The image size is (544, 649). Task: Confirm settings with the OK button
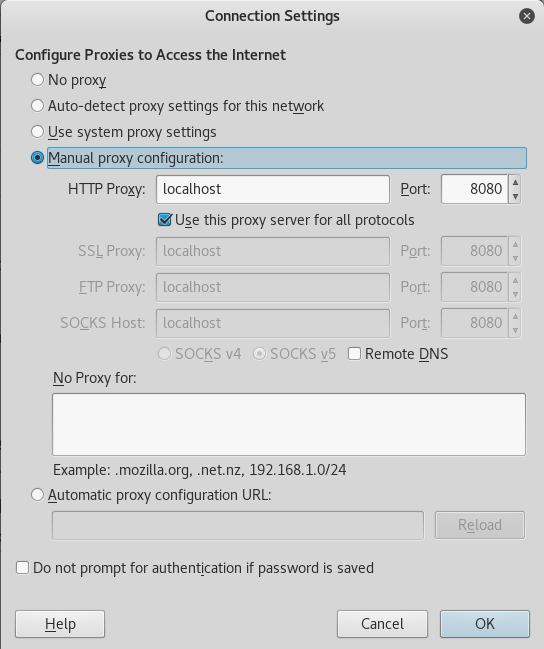485,624
